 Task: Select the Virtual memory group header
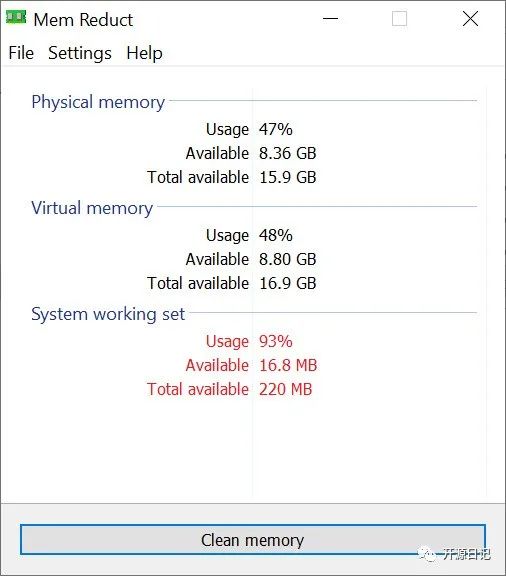click(92, 208)
